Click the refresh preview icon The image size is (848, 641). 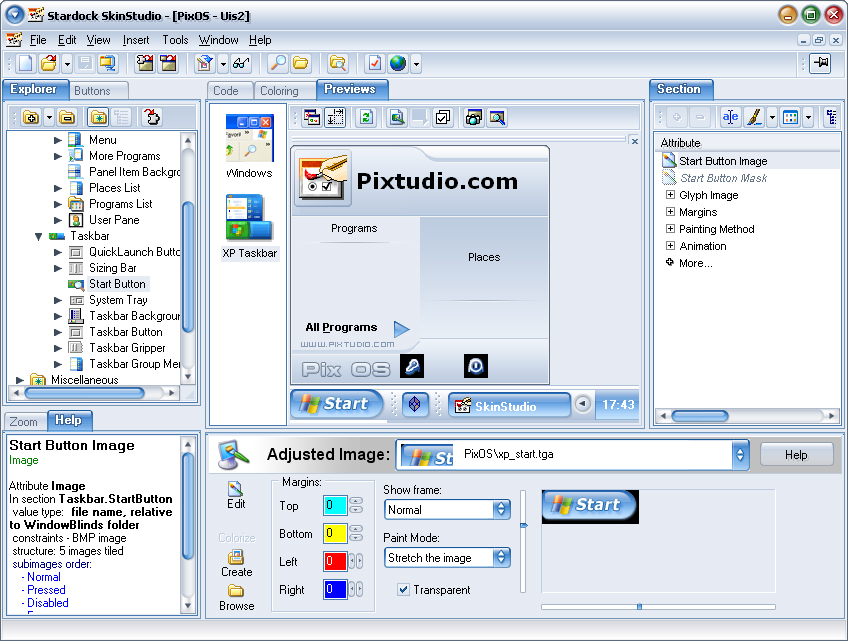coord(366,117)
